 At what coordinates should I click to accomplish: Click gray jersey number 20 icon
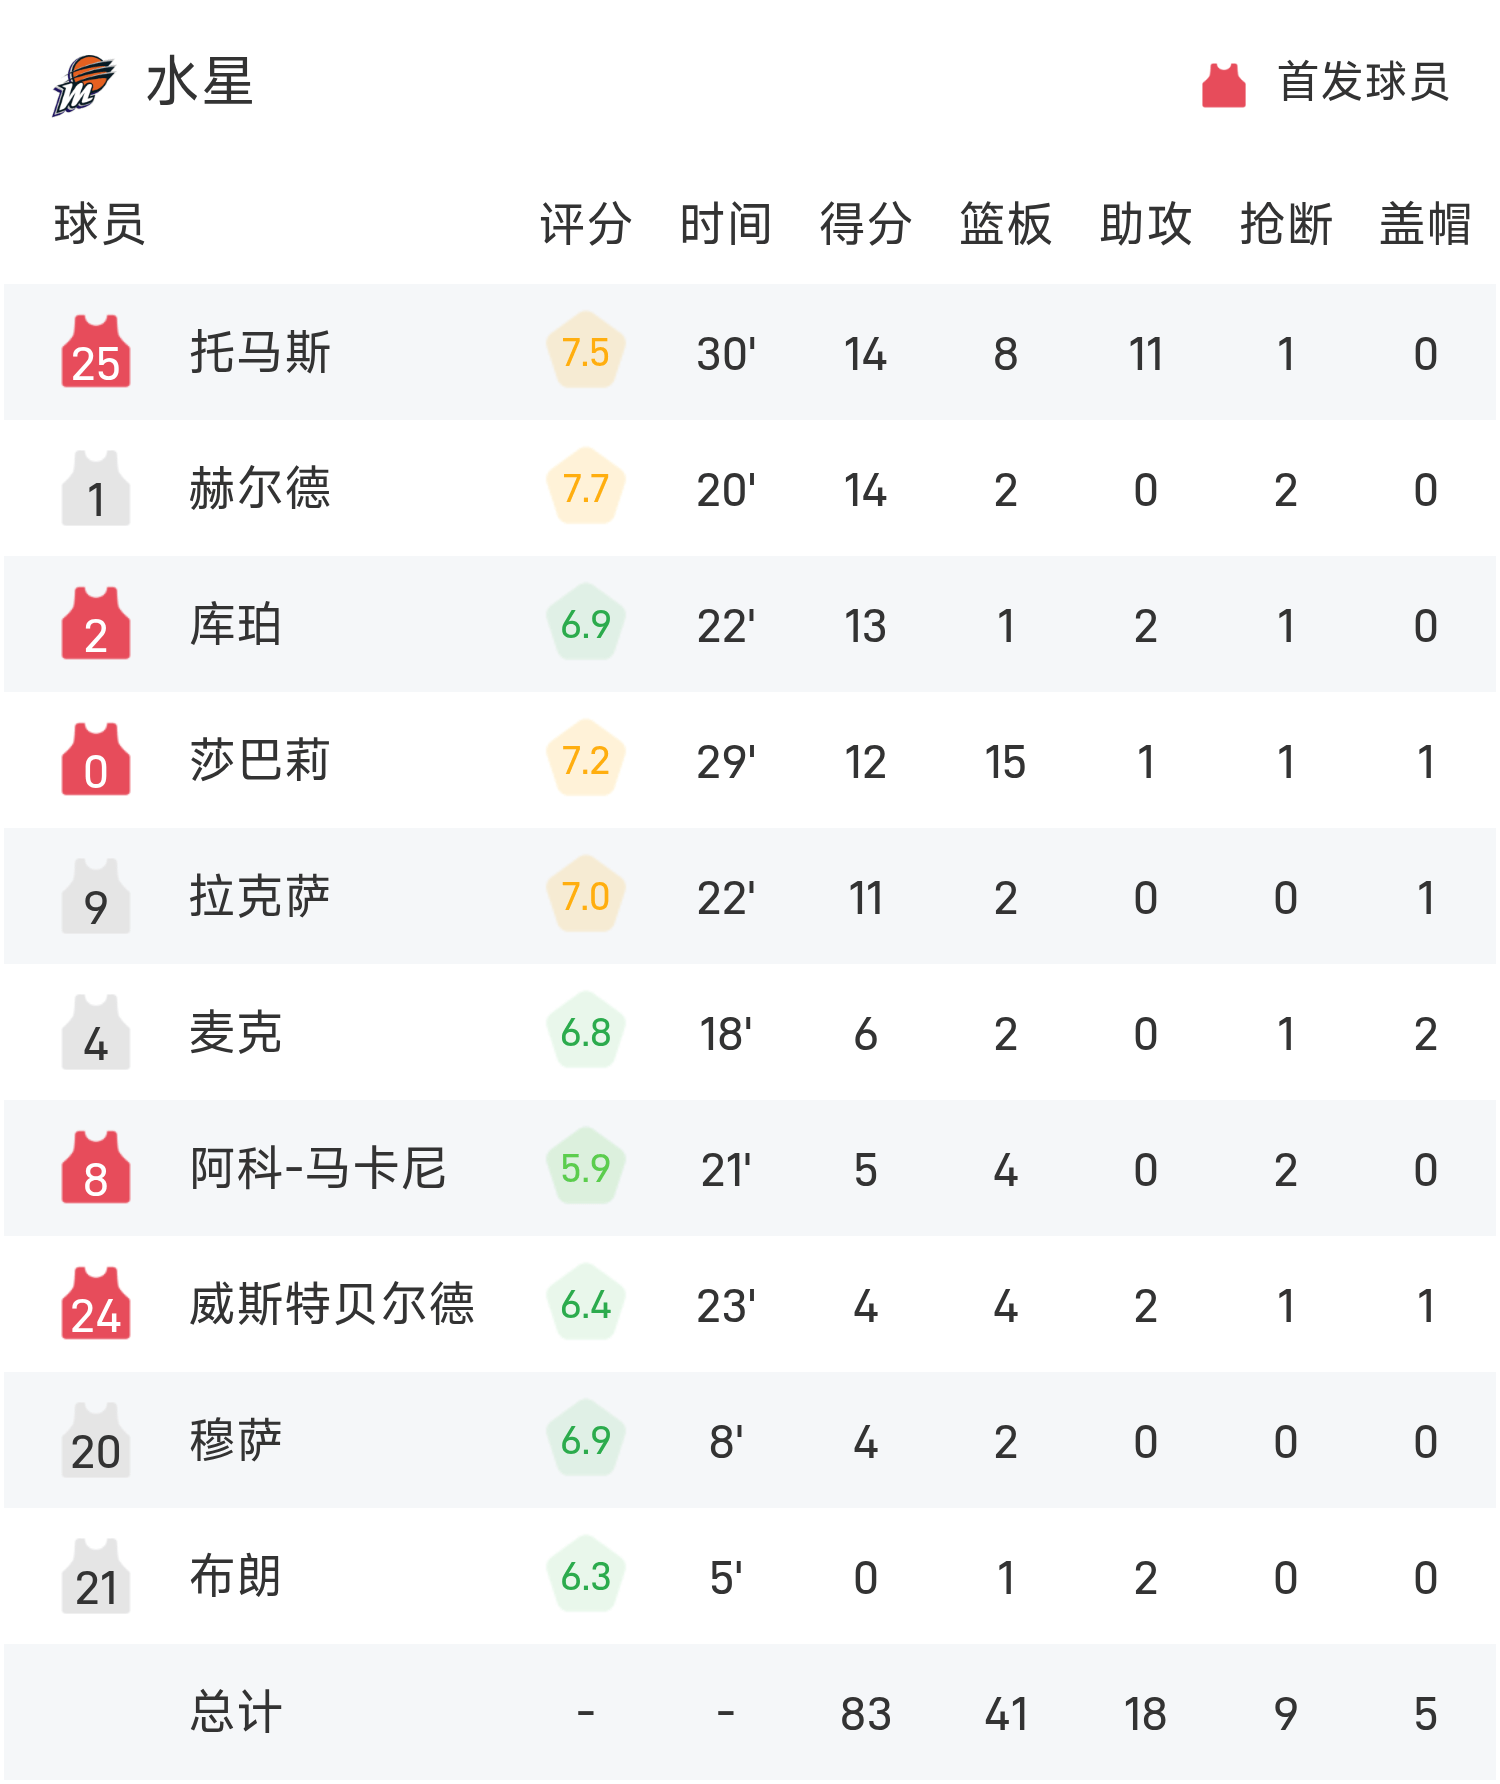pyautogui.click(x=96, y=1440)
